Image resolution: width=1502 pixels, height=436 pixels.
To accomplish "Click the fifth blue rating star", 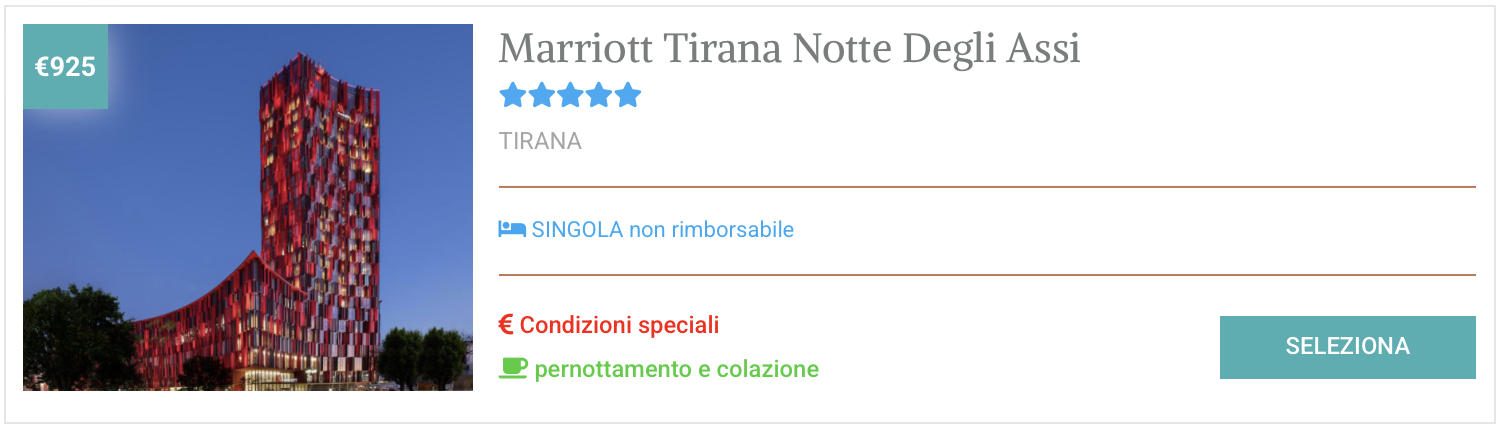I will click(x=628, y=95).
